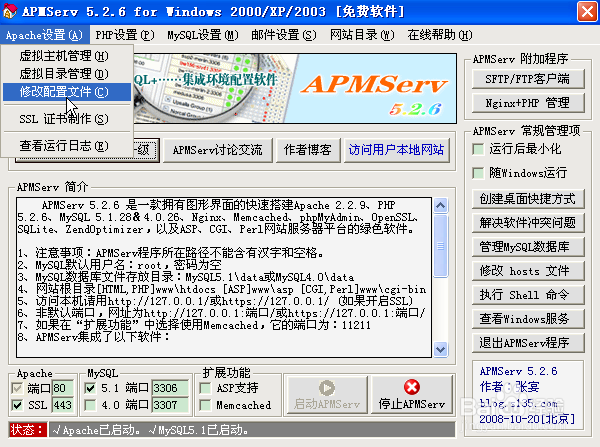This screenshot has height=447, width=600.
Task: Open the 邮件设置 menu
Action: click(284, 35)
